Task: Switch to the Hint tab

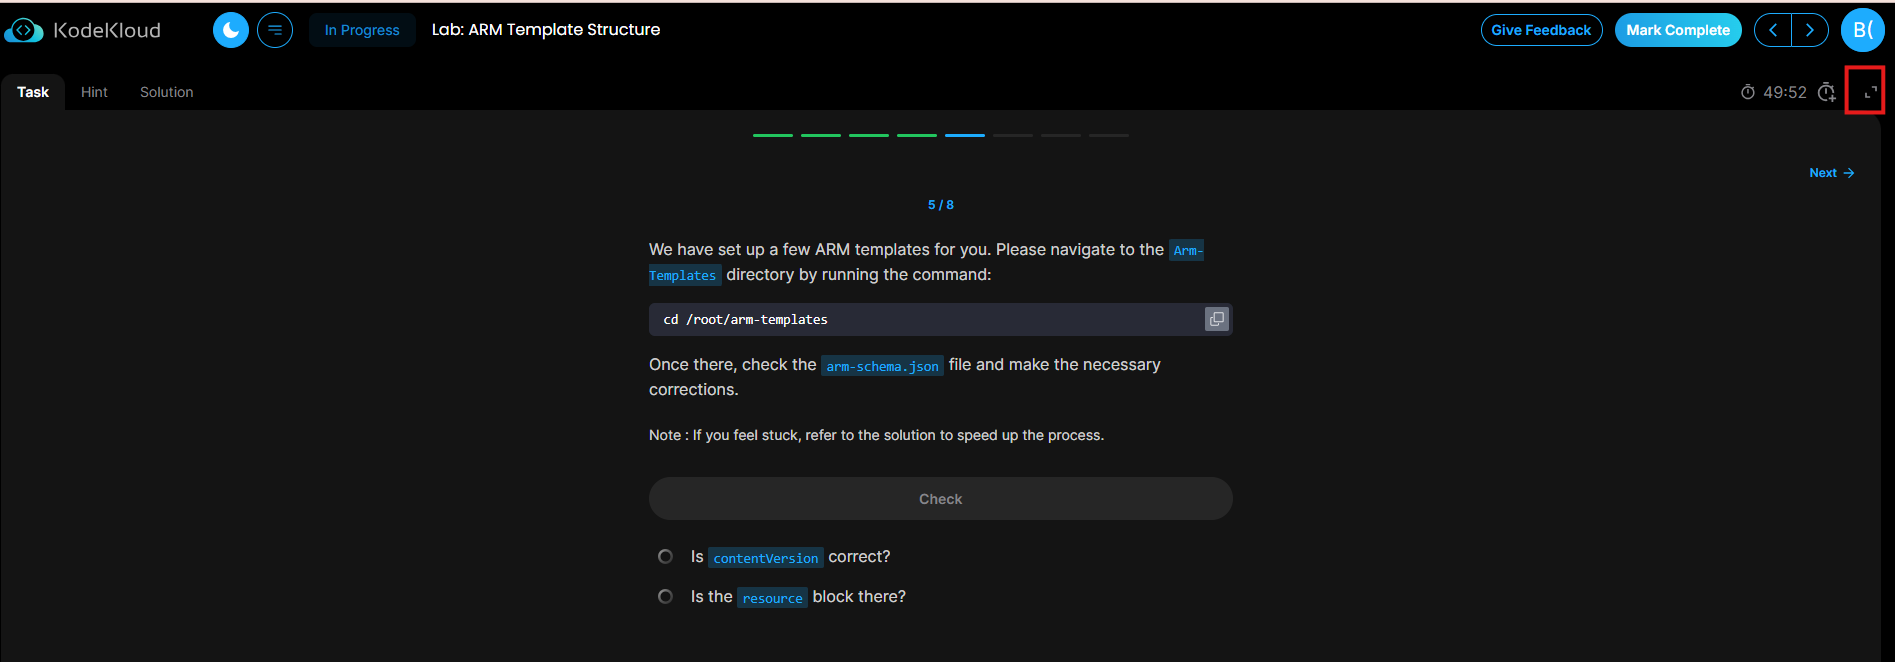Action: [x=94, y=92]
